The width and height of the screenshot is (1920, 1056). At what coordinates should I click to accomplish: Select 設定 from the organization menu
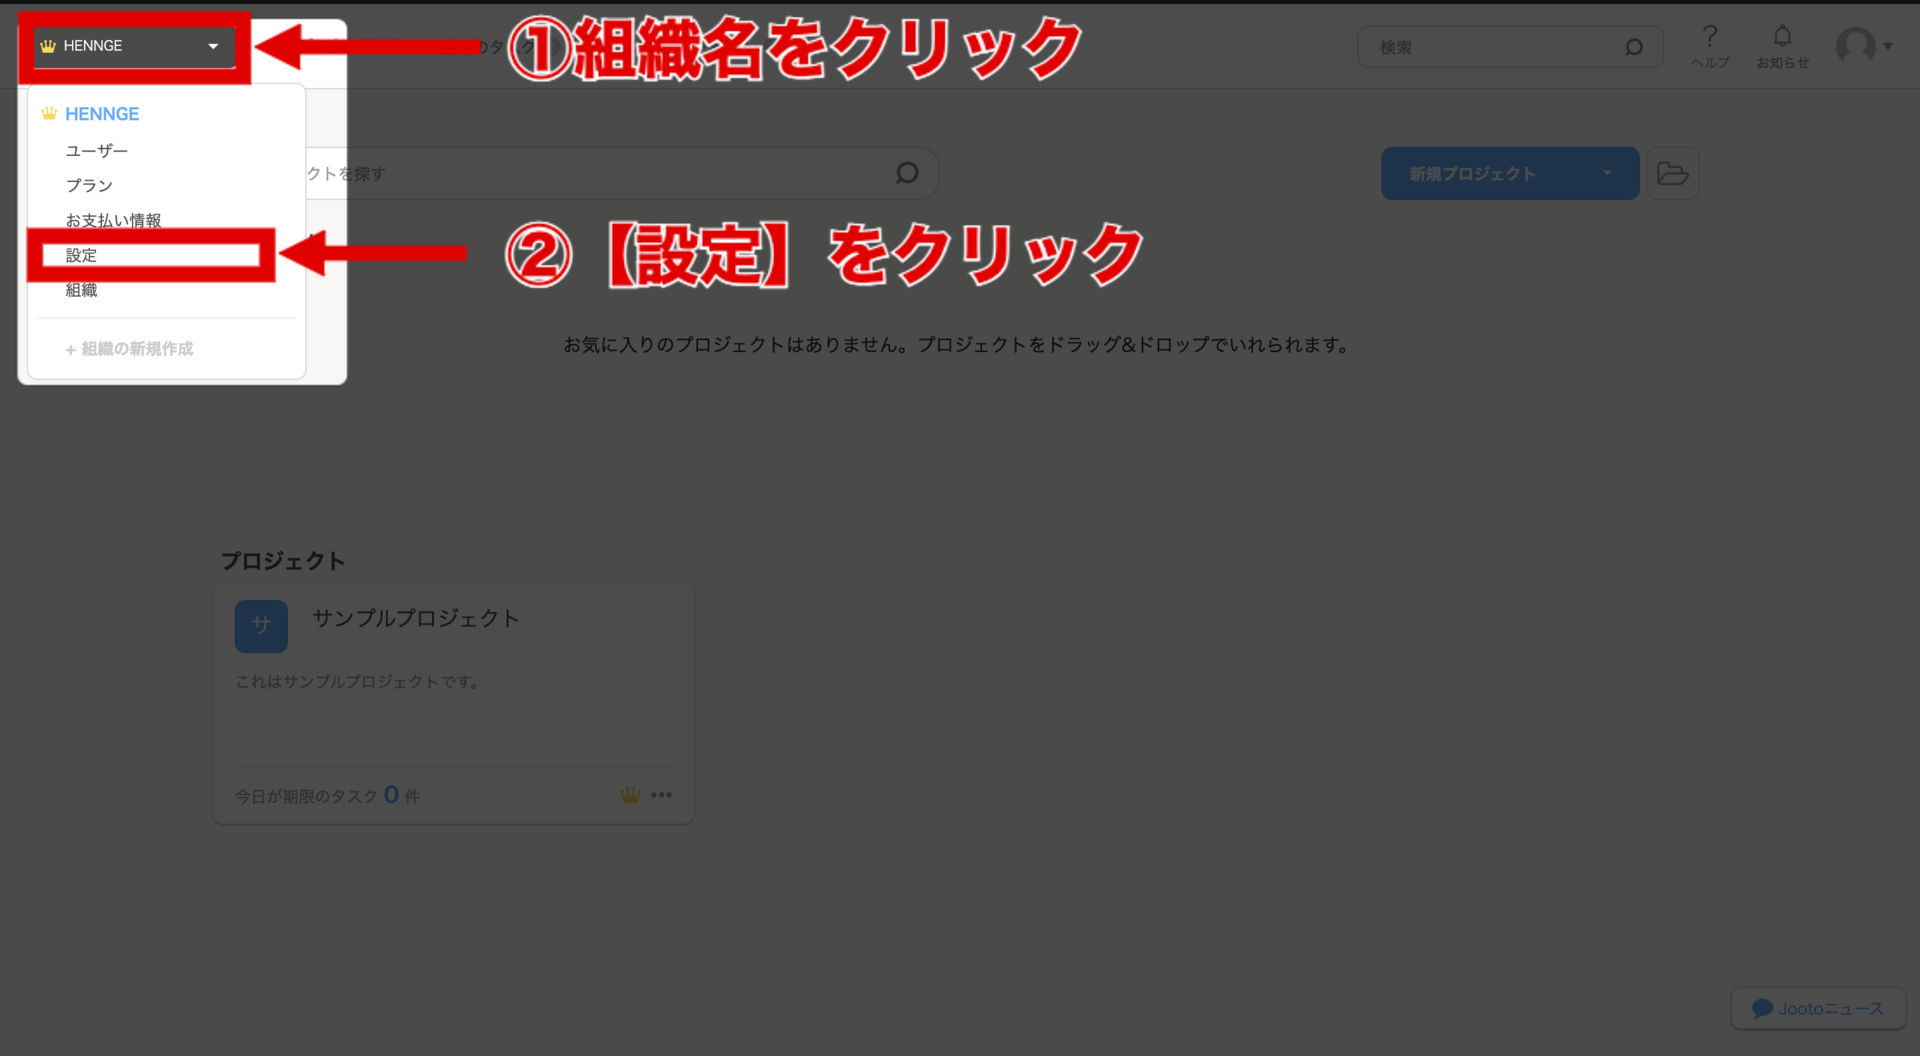pyautogui.click(x=81, y=255)
